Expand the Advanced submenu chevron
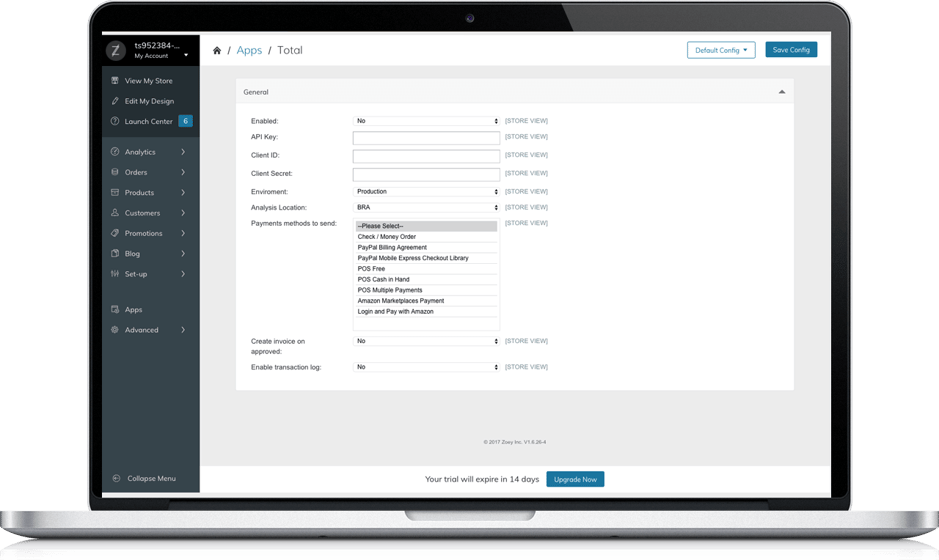 click(183, 330)
